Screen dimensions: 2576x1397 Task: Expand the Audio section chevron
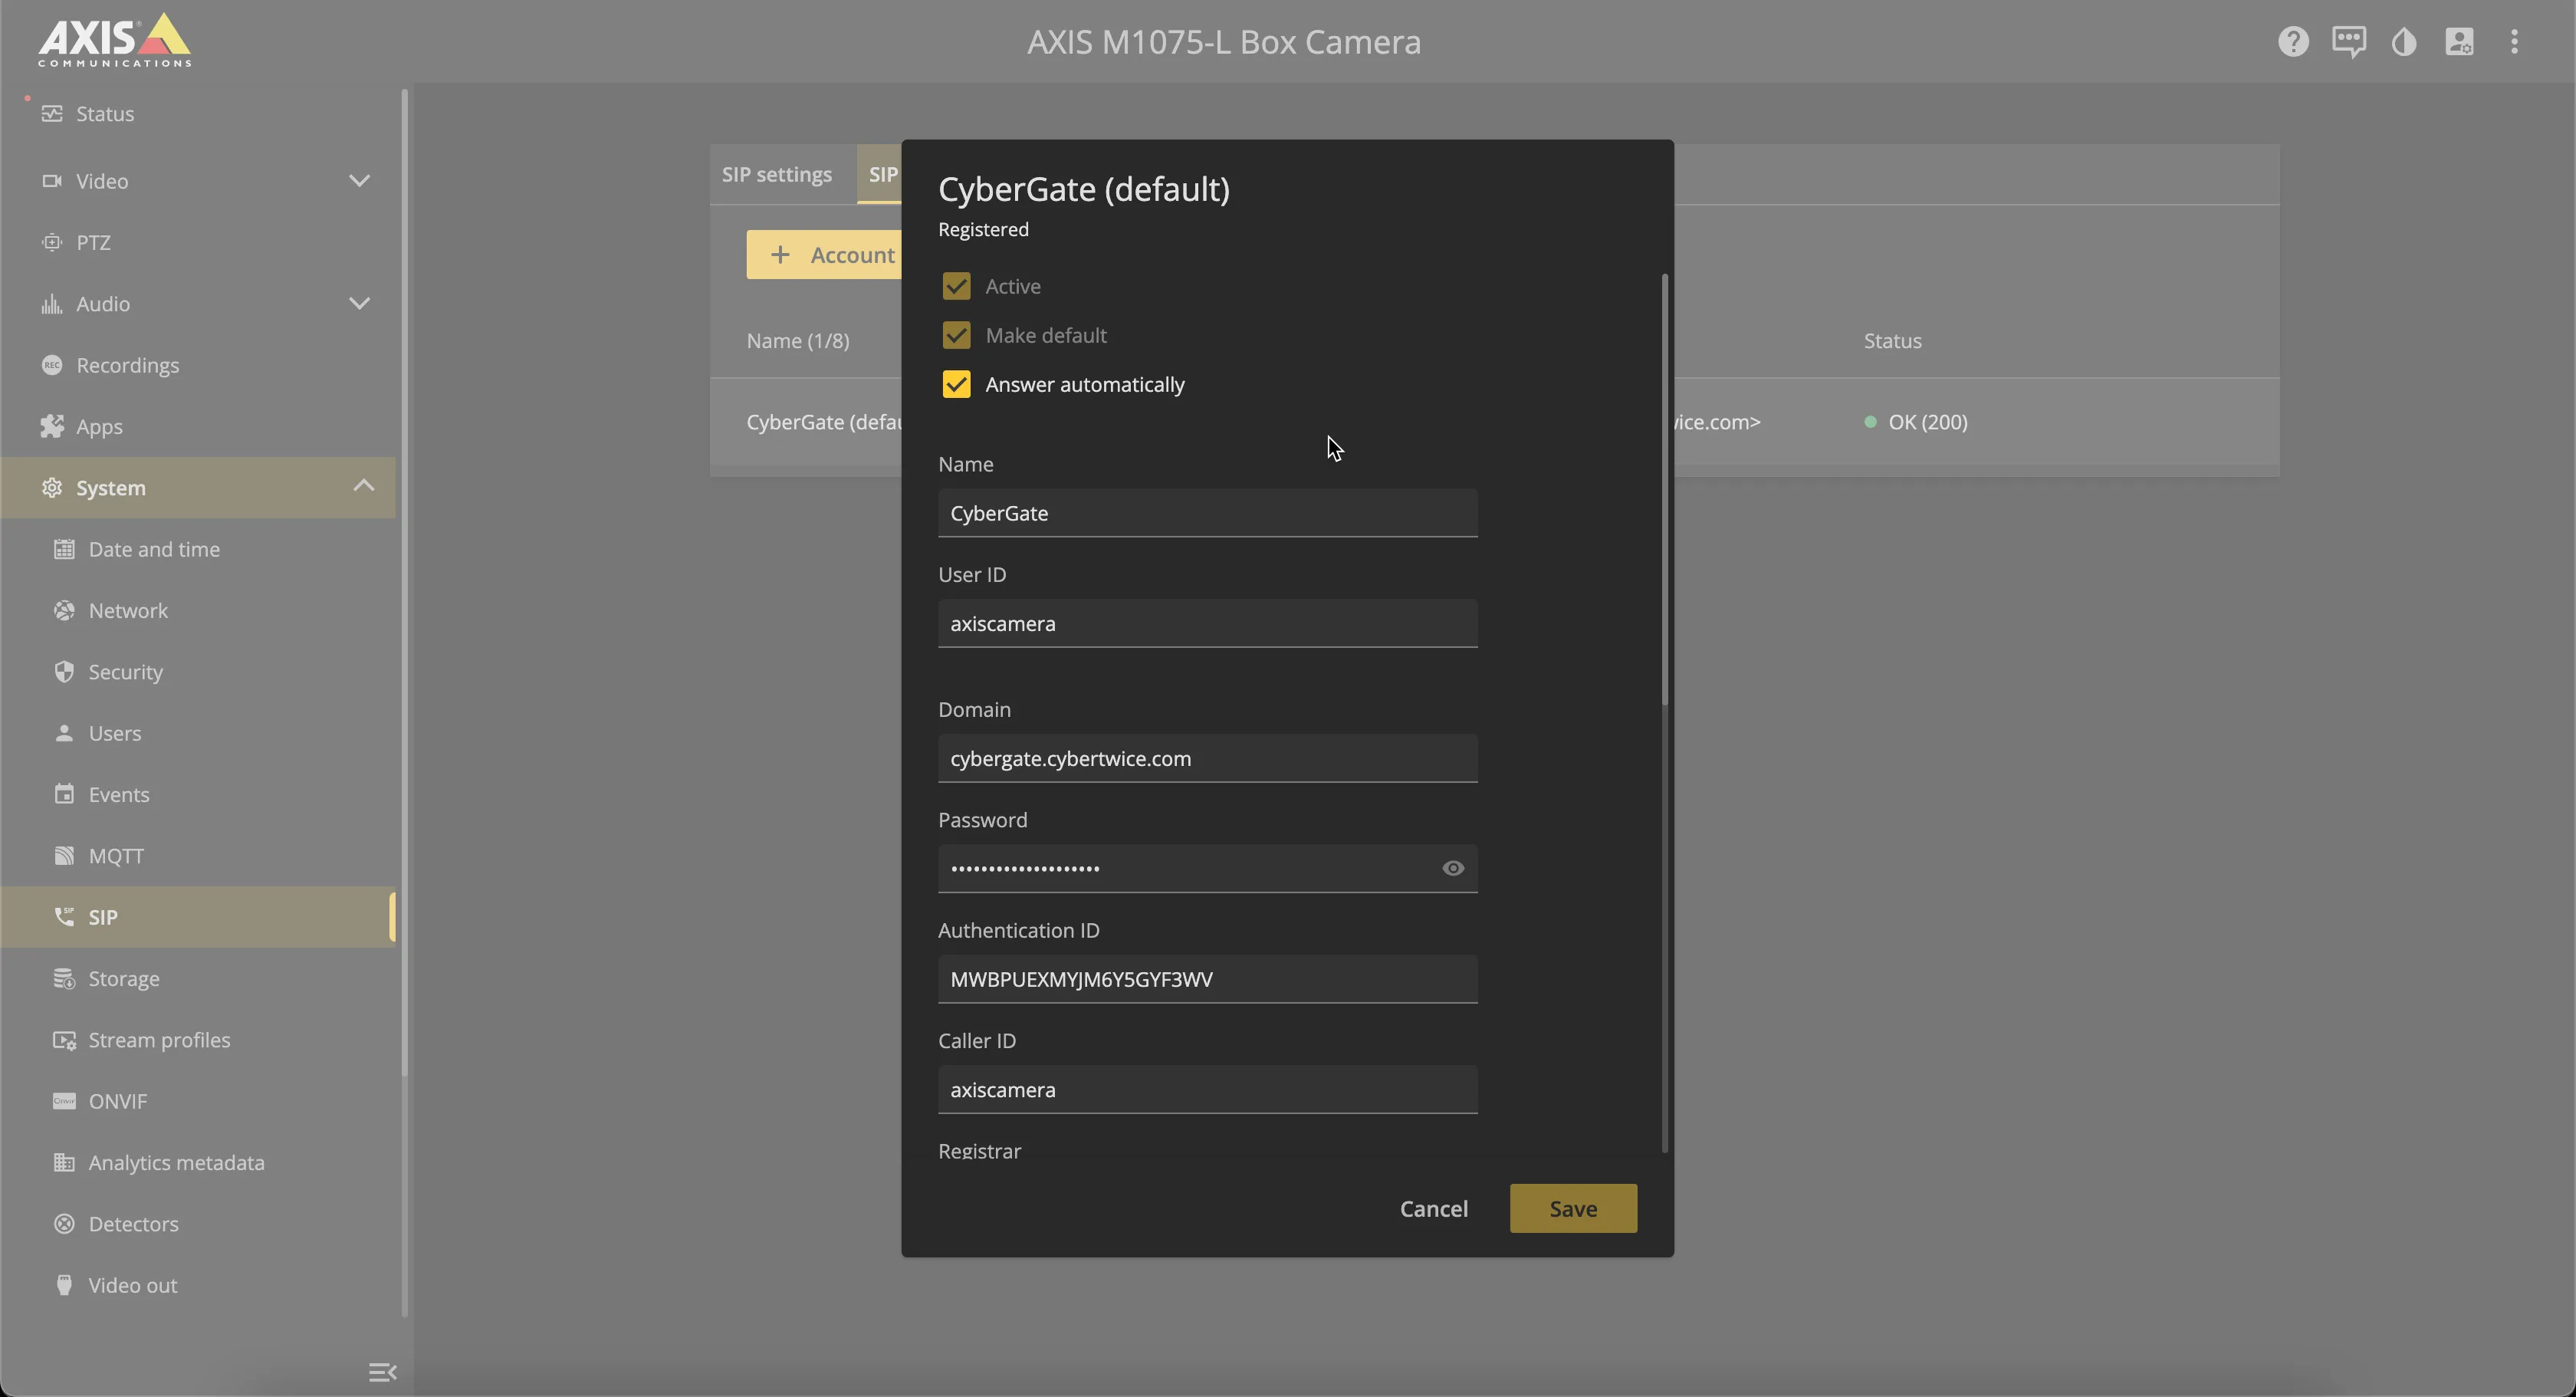359,303
